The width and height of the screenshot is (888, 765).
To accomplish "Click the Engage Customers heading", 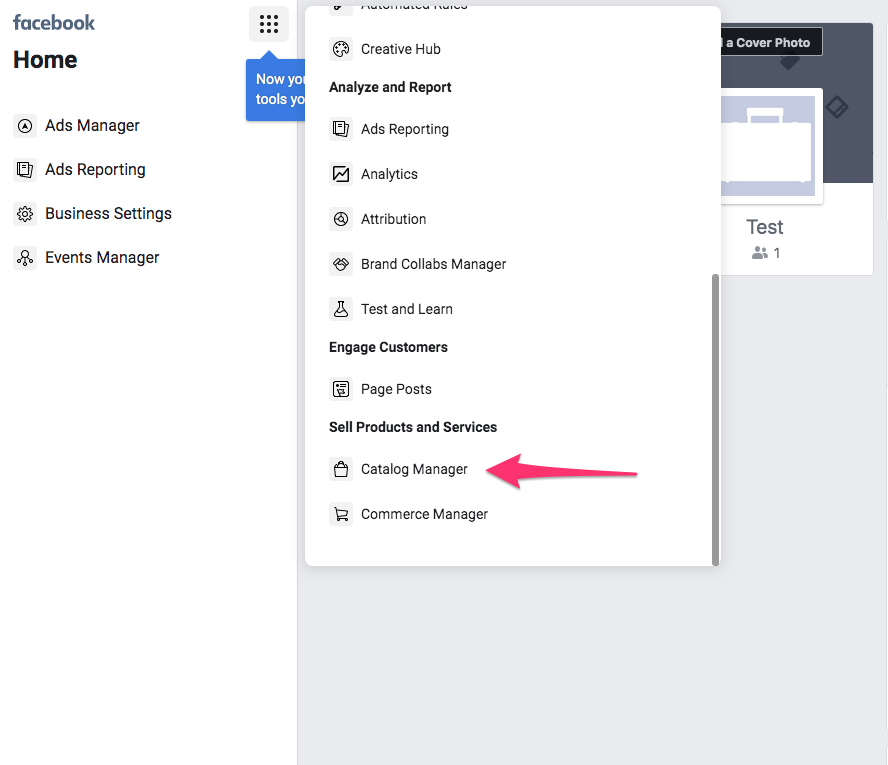I will coord(388,347).
